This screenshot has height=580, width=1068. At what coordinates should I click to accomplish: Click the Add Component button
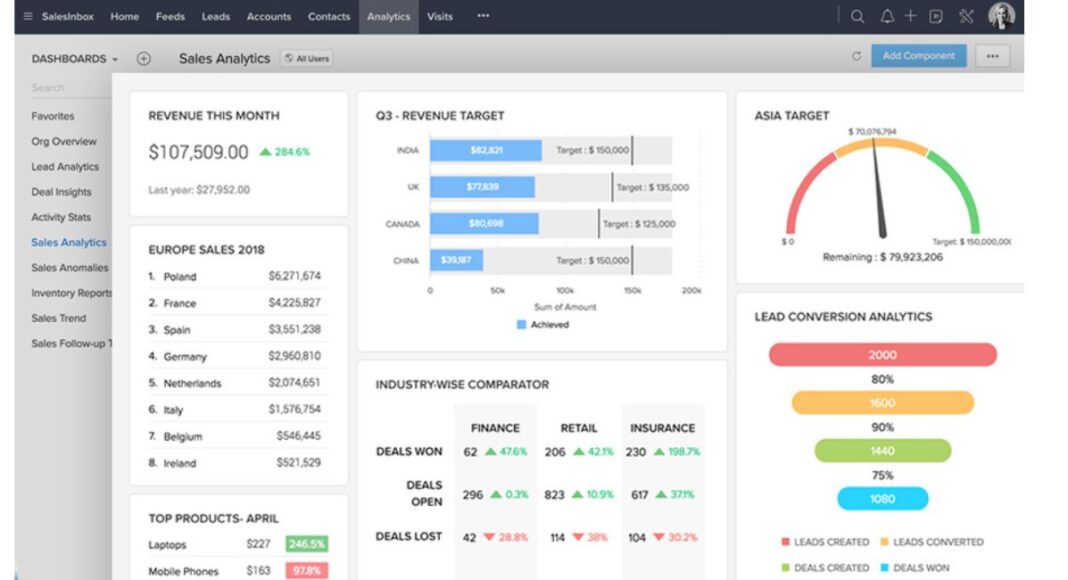click(919, 56)
